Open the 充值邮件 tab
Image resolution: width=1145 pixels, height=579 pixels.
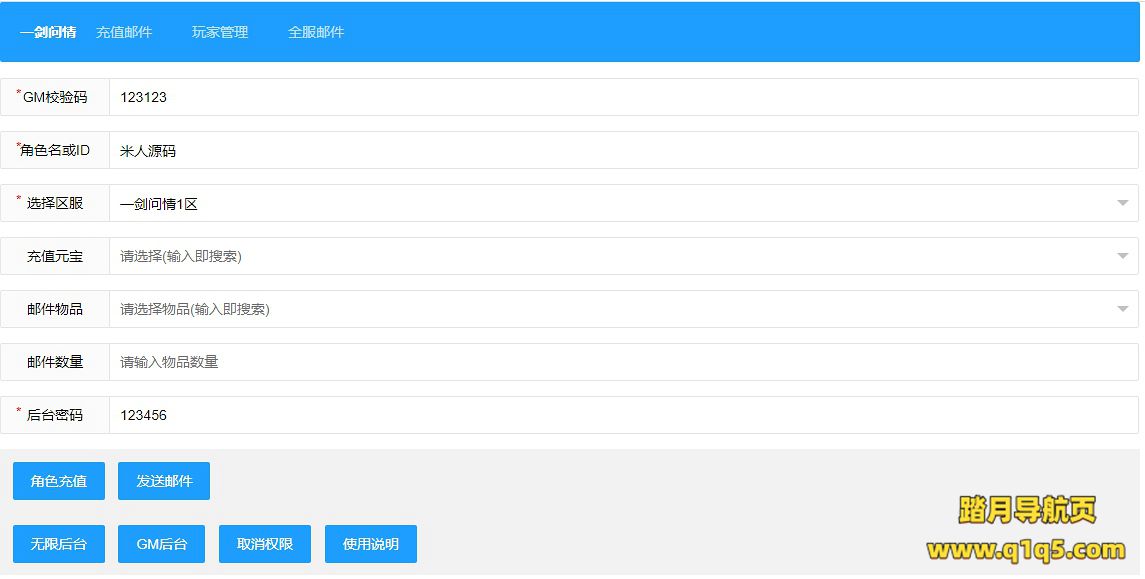coord(124,32)
